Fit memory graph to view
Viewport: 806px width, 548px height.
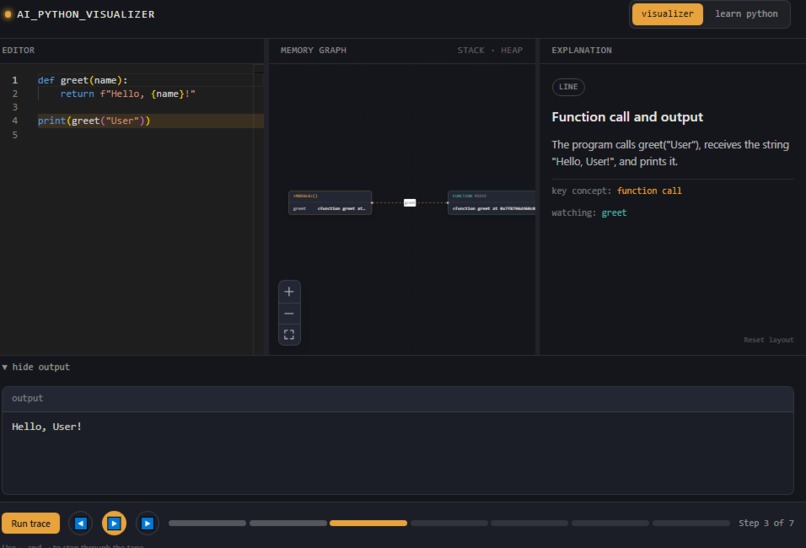[289, 335]
